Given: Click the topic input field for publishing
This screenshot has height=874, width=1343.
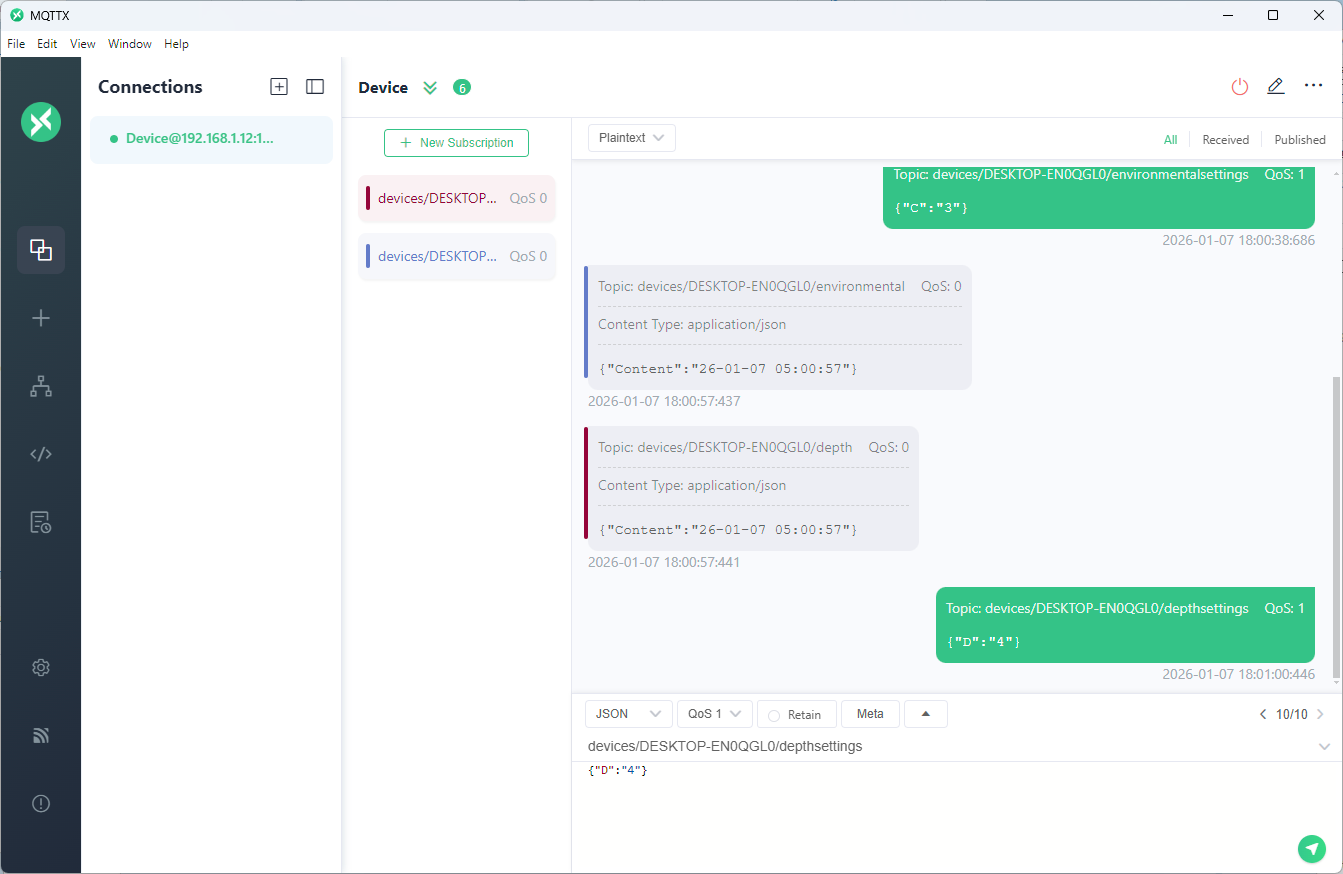Looking at the screenshot, I should click(x=940, y=746).
